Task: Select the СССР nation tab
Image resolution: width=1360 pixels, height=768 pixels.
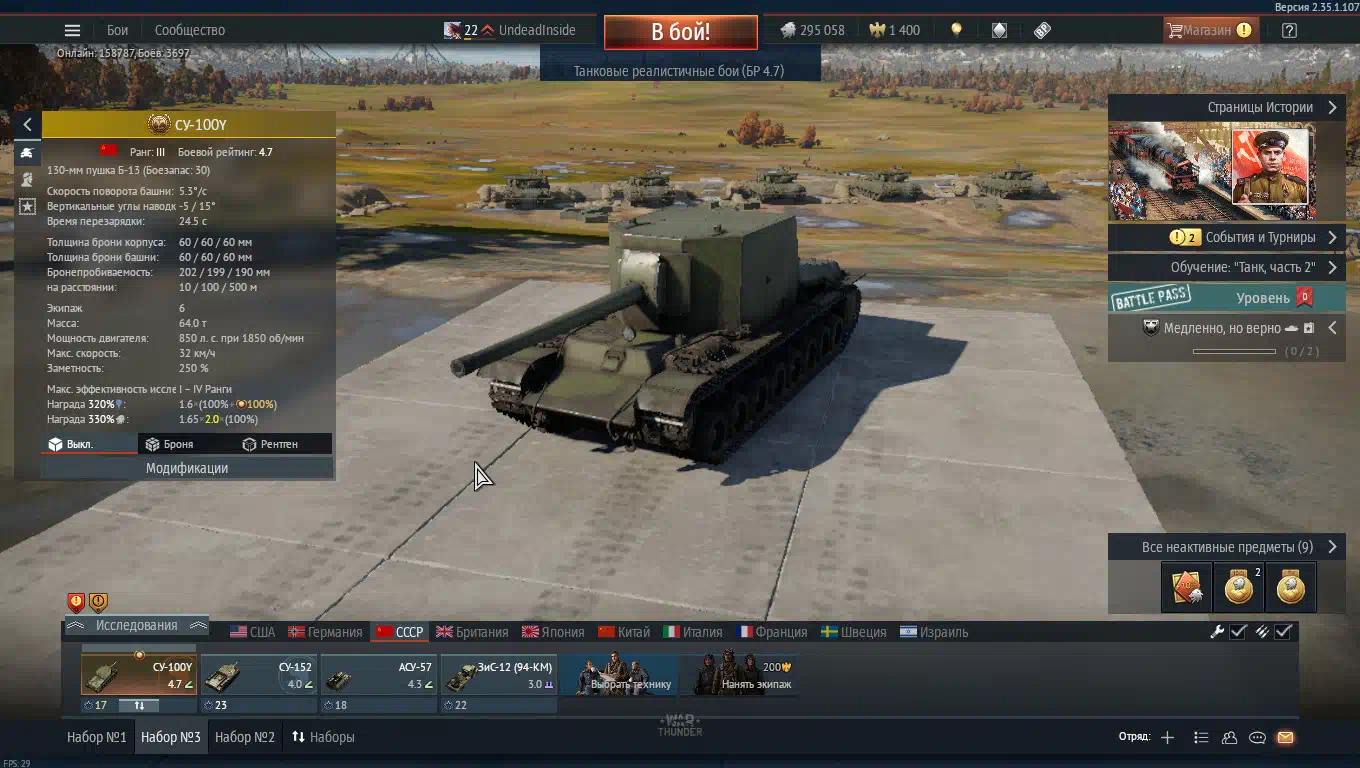Action: click(400, 632)
